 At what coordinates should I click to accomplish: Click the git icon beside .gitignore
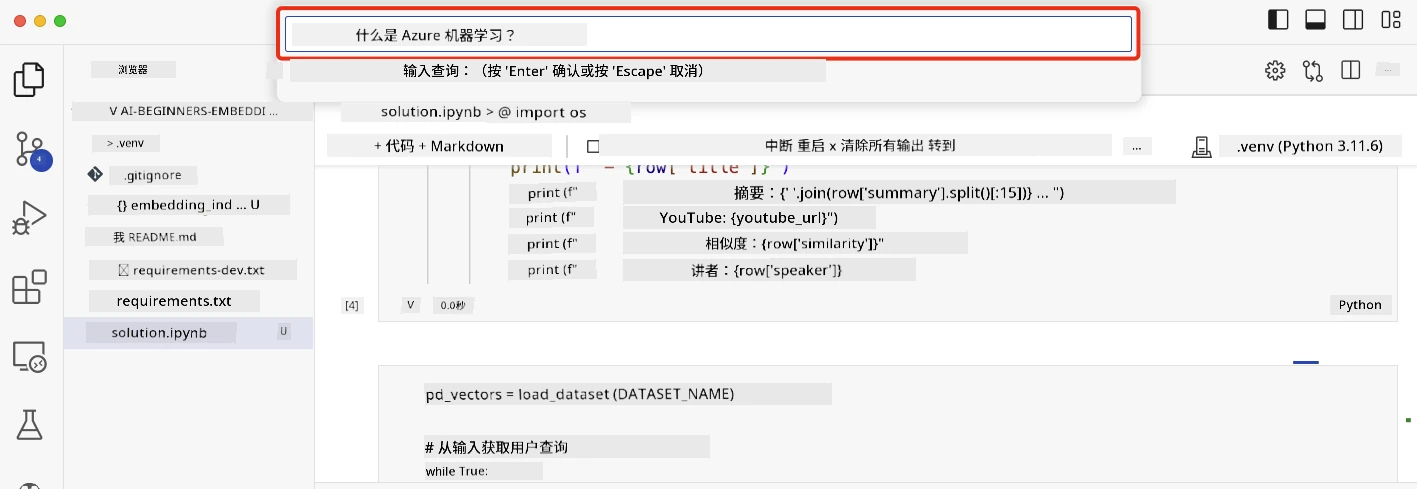pyautogui.click(x=96, y=174)
